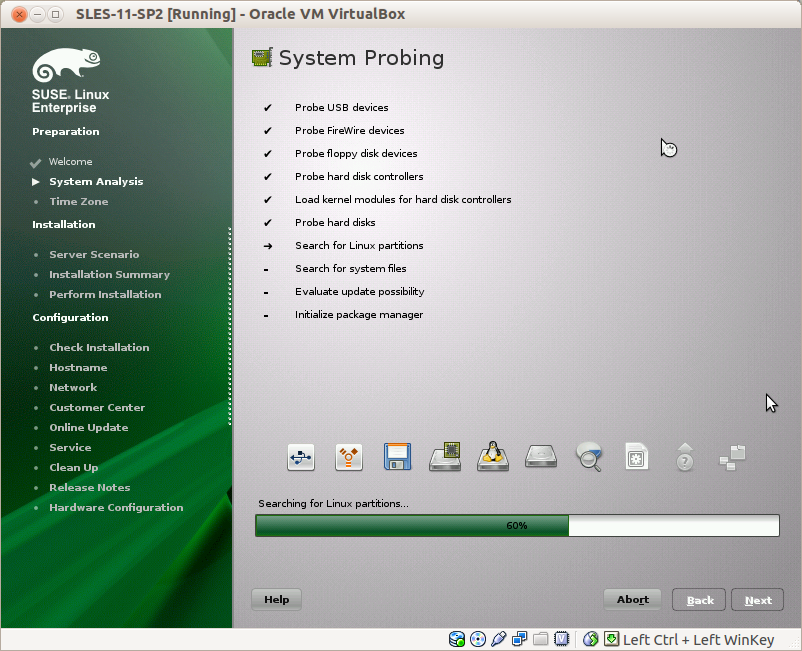802x651 pixels.
Task: Click the Installation section heading
Action: pos(64,225)
